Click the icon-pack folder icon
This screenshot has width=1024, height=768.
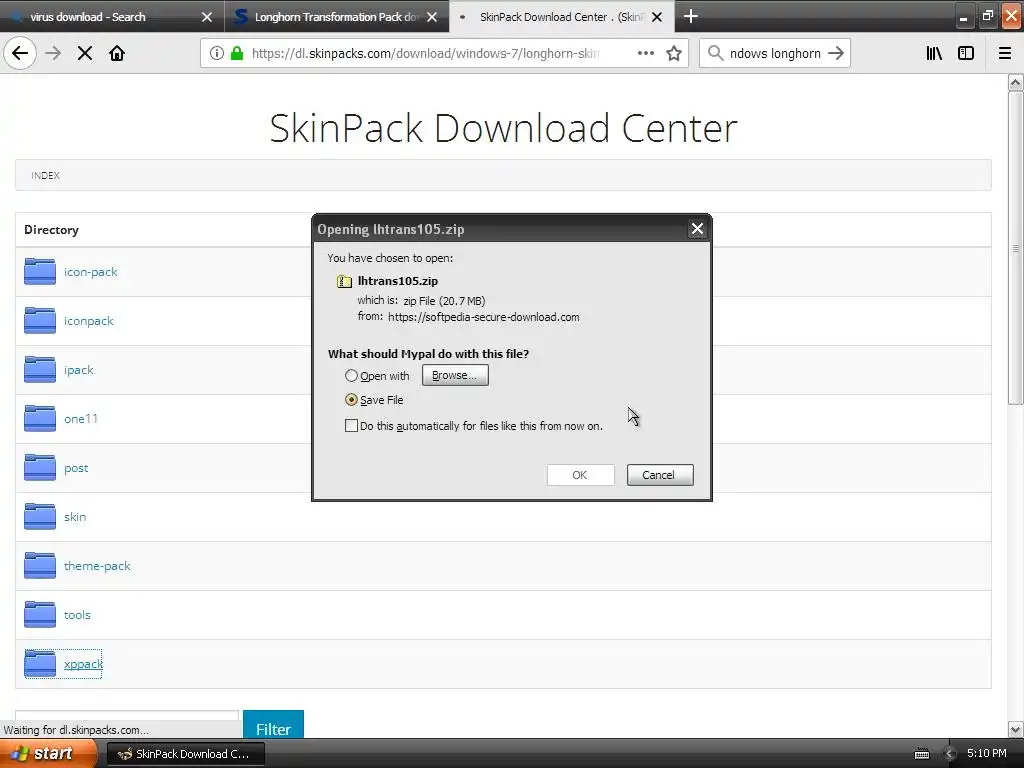pyautogui.click(x=40, y=271)
